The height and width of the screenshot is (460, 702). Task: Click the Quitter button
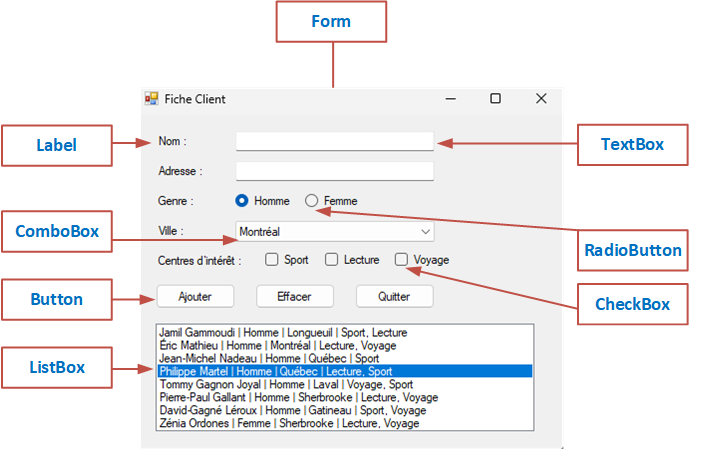[394, 297]
